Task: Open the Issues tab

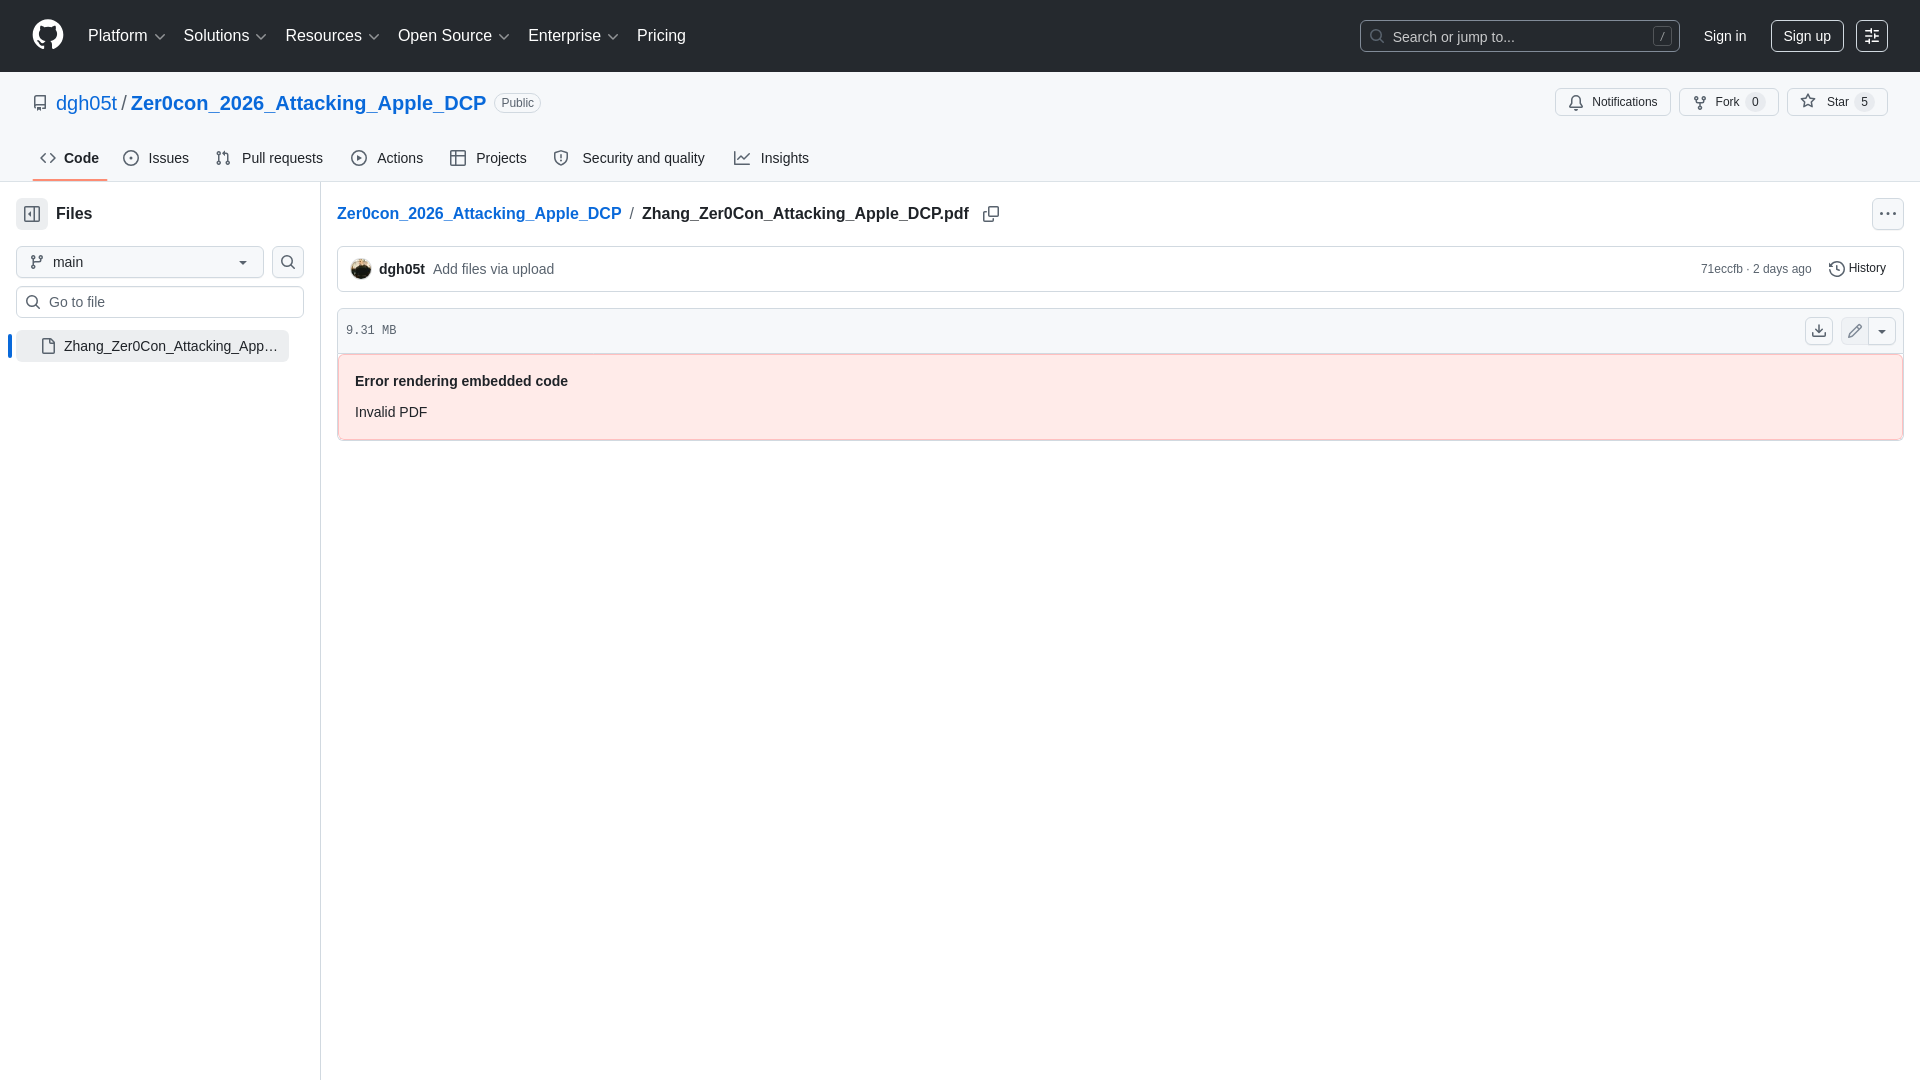Action: coord(156,158)
